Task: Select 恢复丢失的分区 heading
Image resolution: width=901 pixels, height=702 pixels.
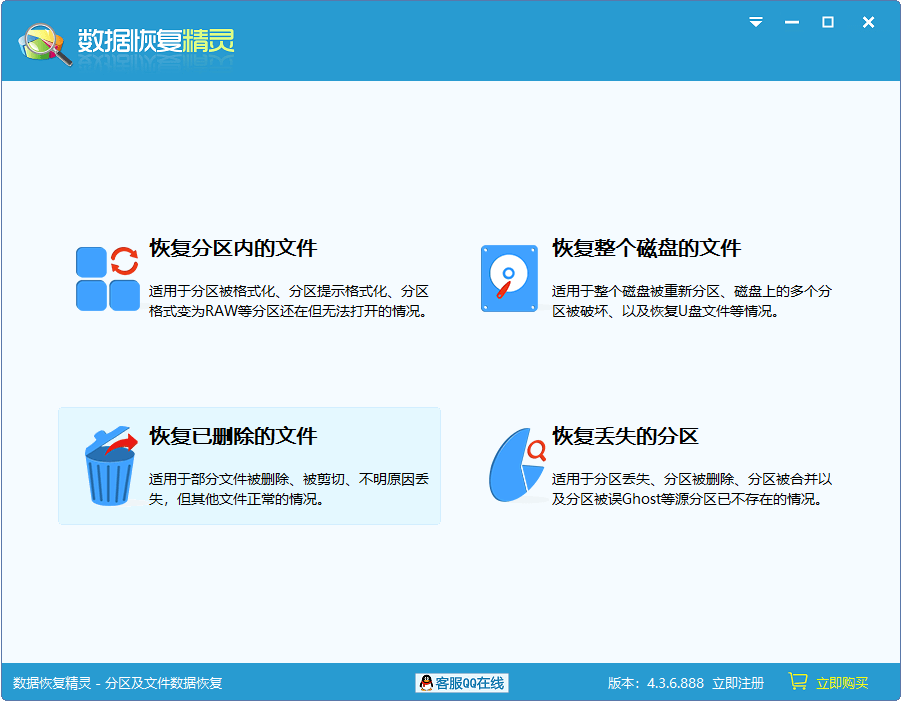Action: 625,436
